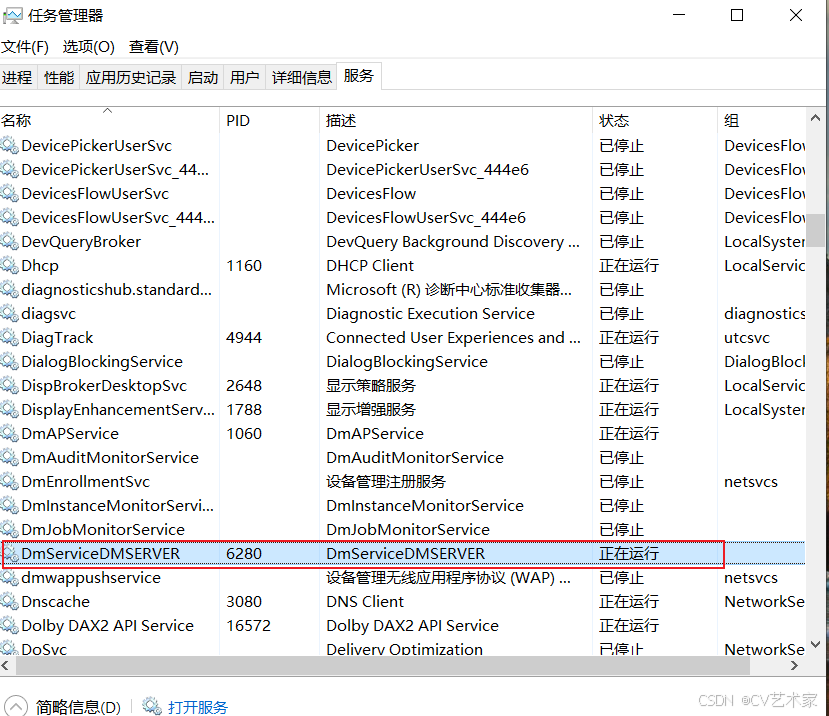Sort services by the 名称 column header
829x716 pixels.
coord(109,121)
